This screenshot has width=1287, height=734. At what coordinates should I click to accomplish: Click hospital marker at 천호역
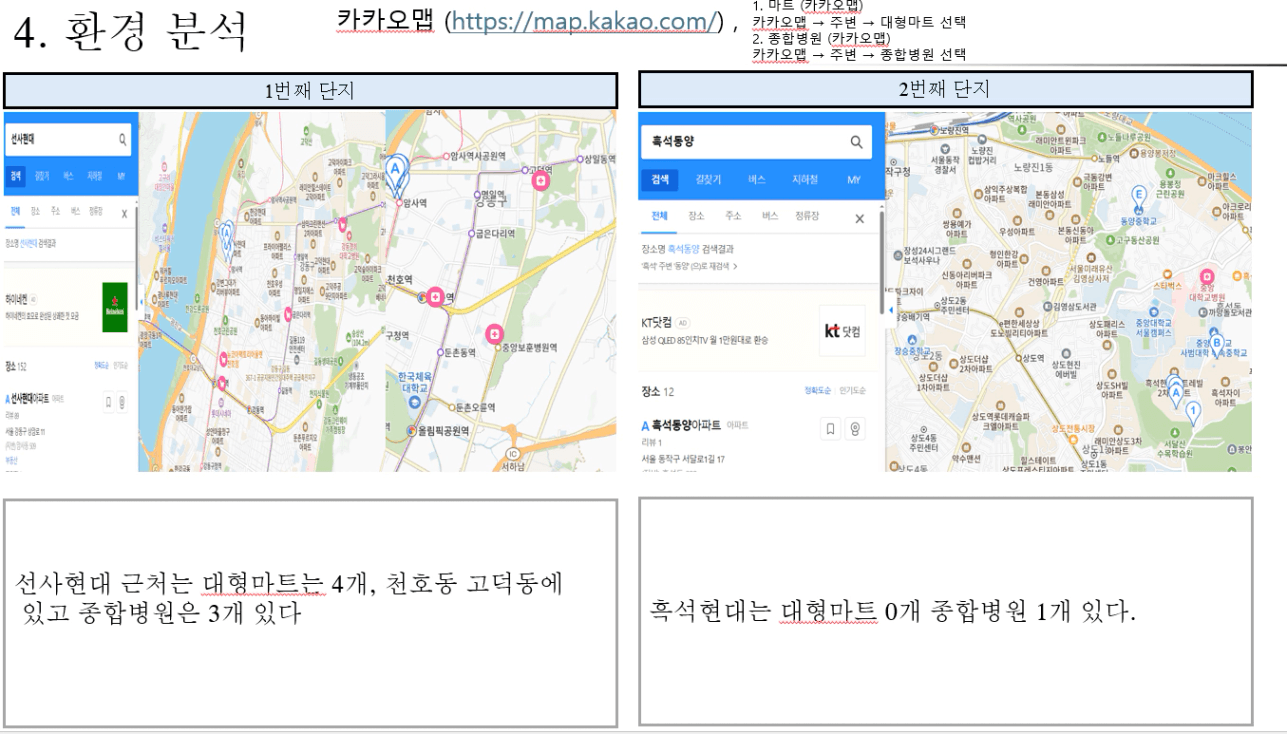click(x=435, y=297)
